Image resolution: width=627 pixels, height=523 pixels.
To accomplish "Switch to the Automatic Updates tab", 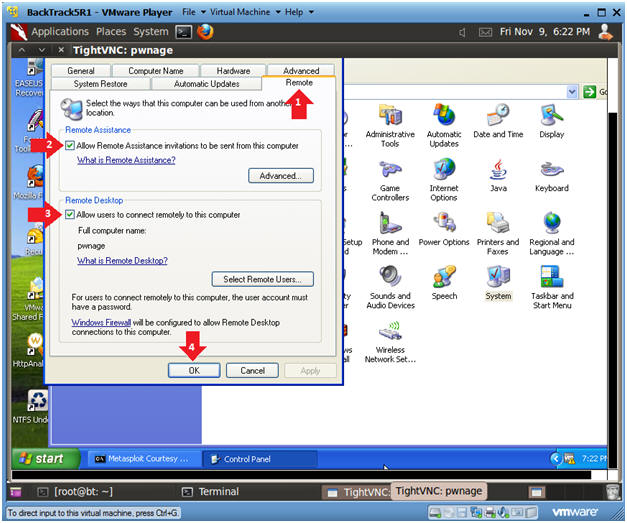I will (x=206, y=84).
